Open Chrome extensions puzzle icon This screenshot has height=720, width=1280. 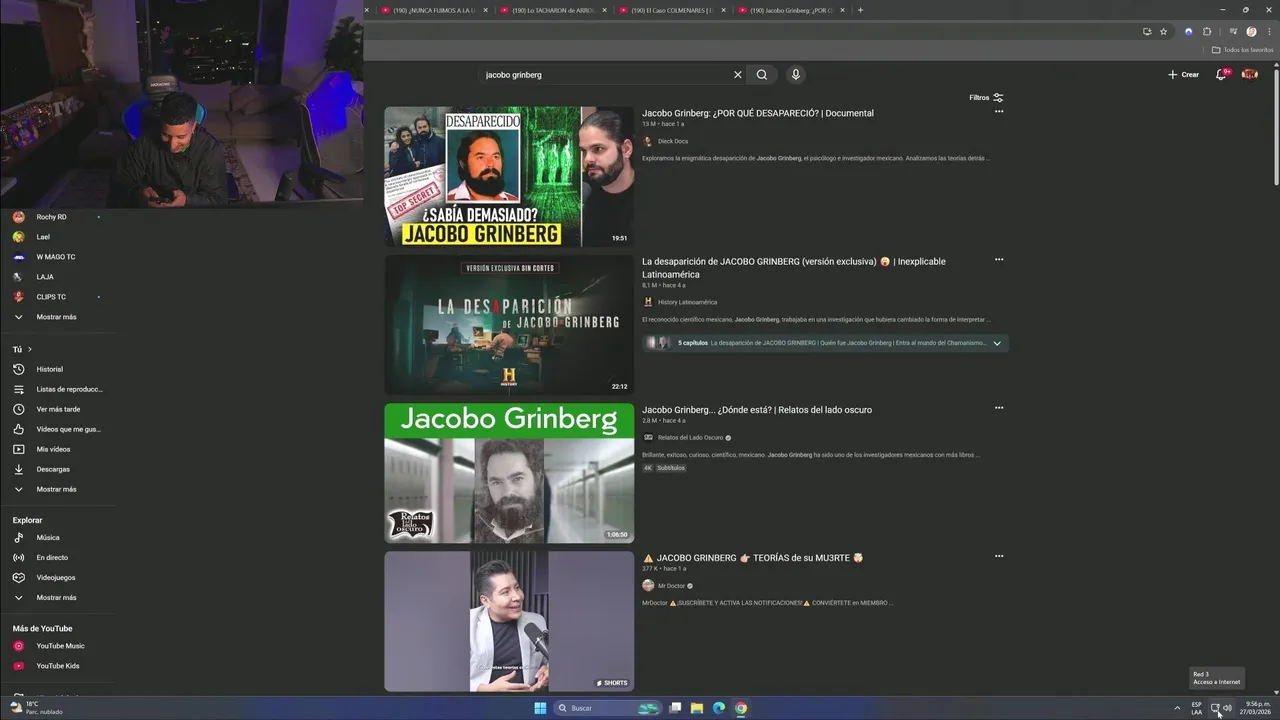coord(1207,32)
